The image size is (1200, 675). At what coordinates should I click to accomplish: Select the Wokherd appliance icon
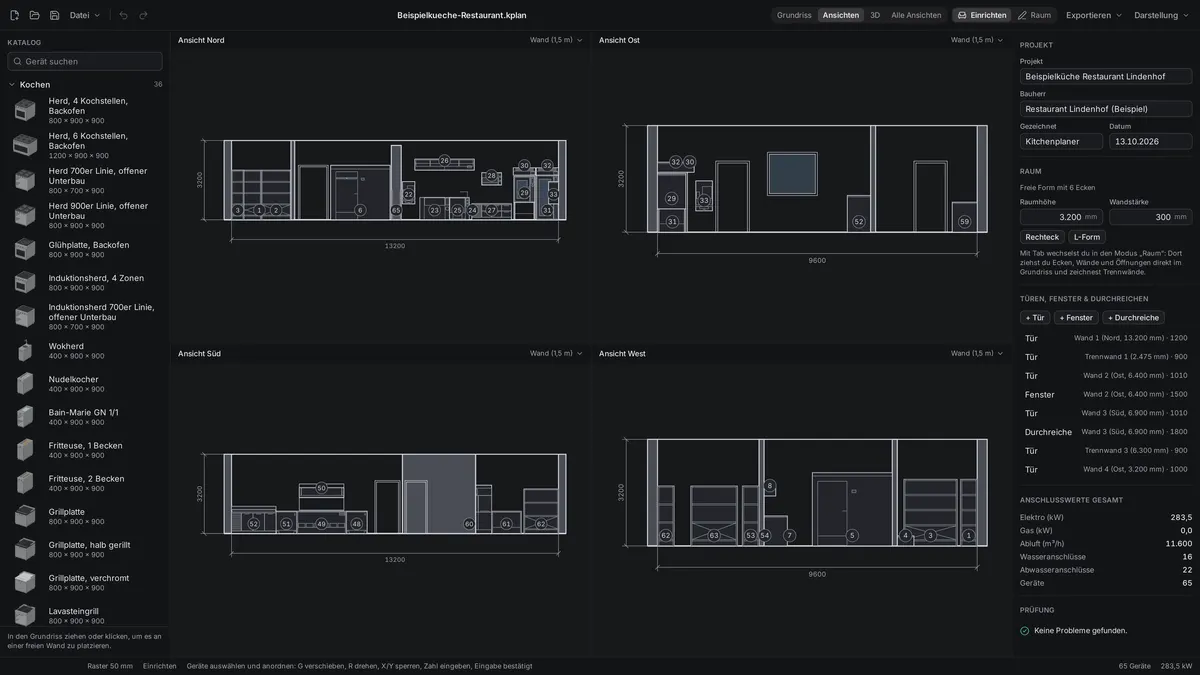pos(25,350)
